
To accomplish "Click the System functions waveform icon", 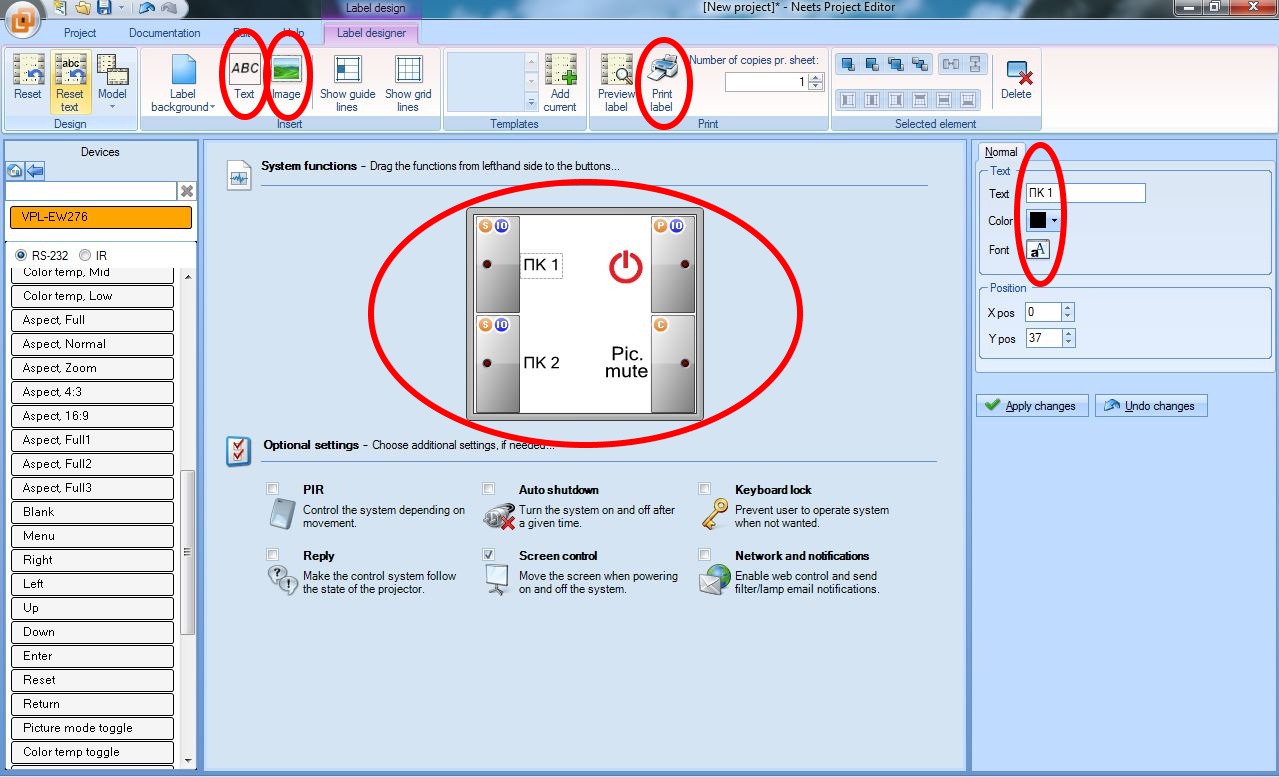I will (238, 175).
